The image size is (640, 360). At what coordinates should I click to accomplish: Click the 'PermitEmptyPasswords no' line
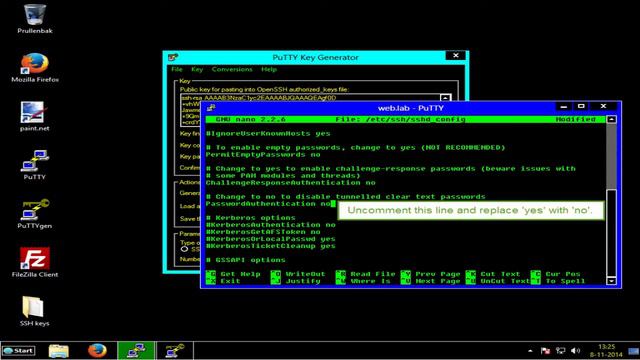[263, 155]
